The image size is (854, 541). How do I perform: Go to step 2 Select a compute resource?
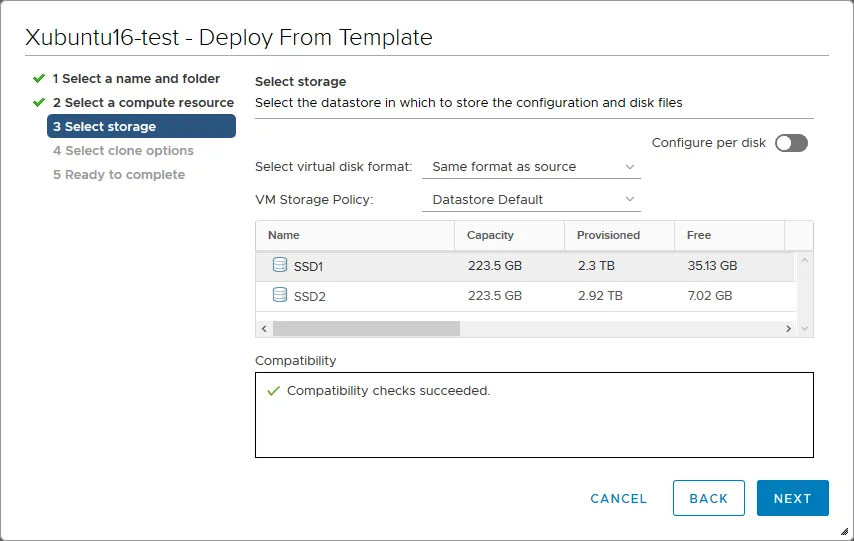(x=143, y=102)
